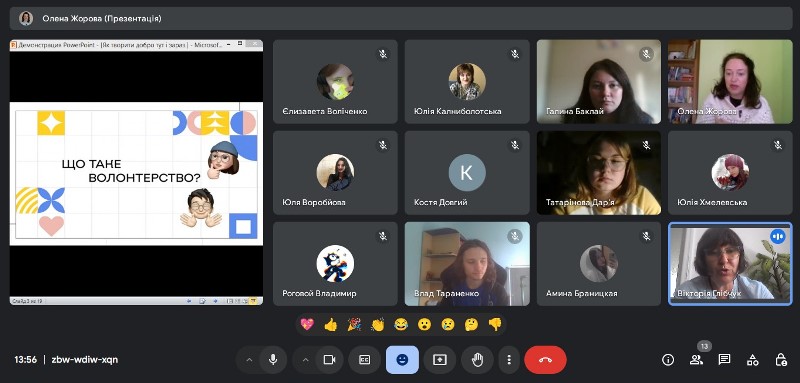Send the thumbs up reaction emoji
This screenshot has height=383, width=800.
pos(331,324)
